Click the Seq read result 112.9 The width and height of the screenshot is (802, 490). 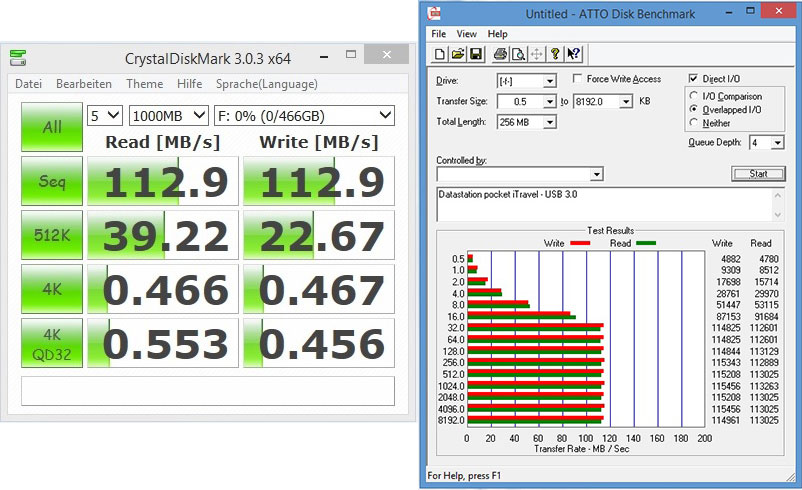pos(163,181)
